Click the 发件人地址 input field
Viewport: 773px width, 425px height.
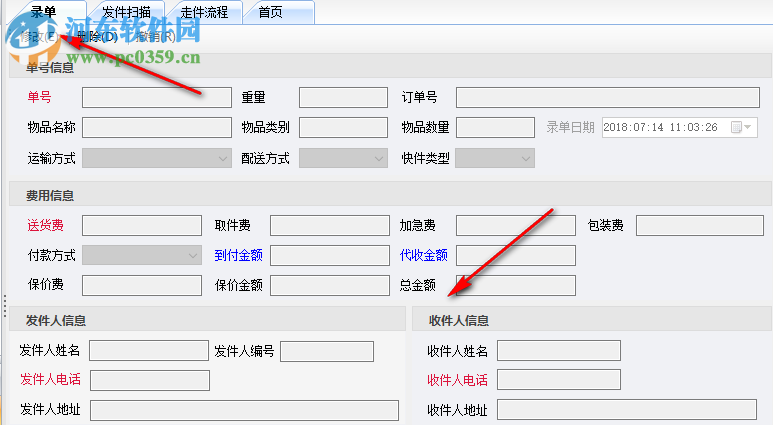pyautogui.click(x=245, y=410)
